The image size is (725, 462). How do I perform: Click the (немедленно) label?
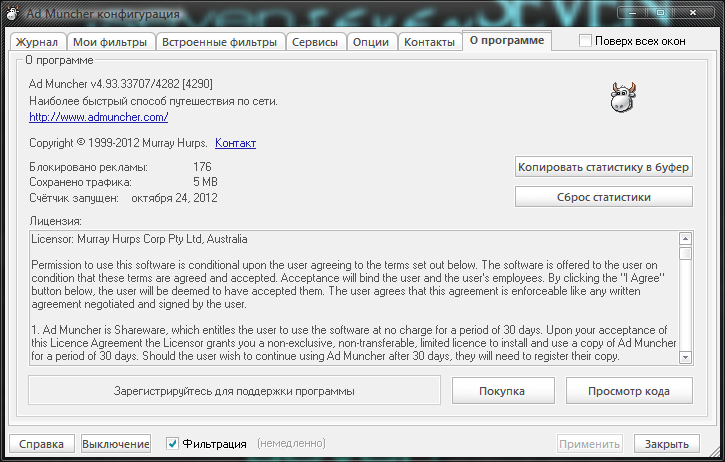point(291,444)
